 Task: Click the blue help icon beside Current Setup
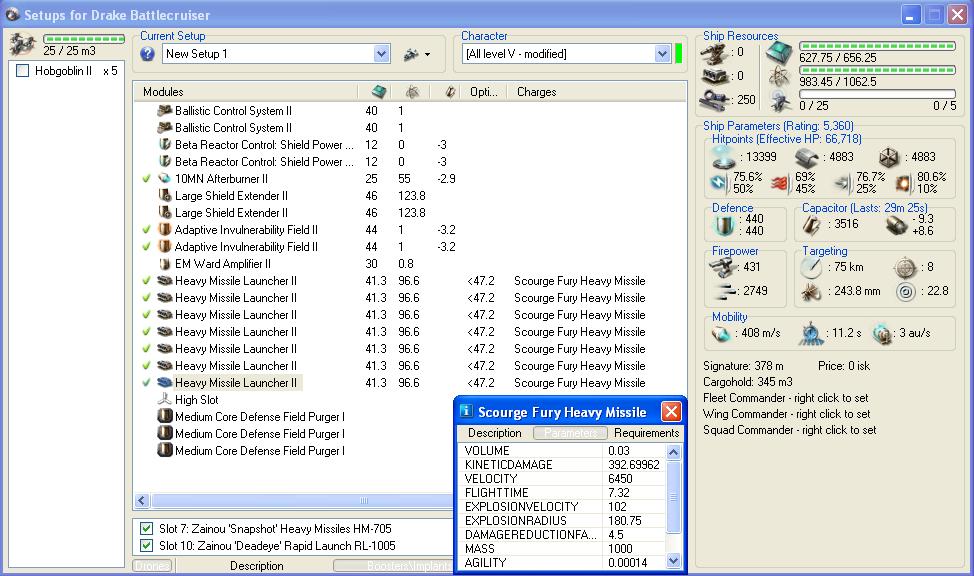click(148, 54)
